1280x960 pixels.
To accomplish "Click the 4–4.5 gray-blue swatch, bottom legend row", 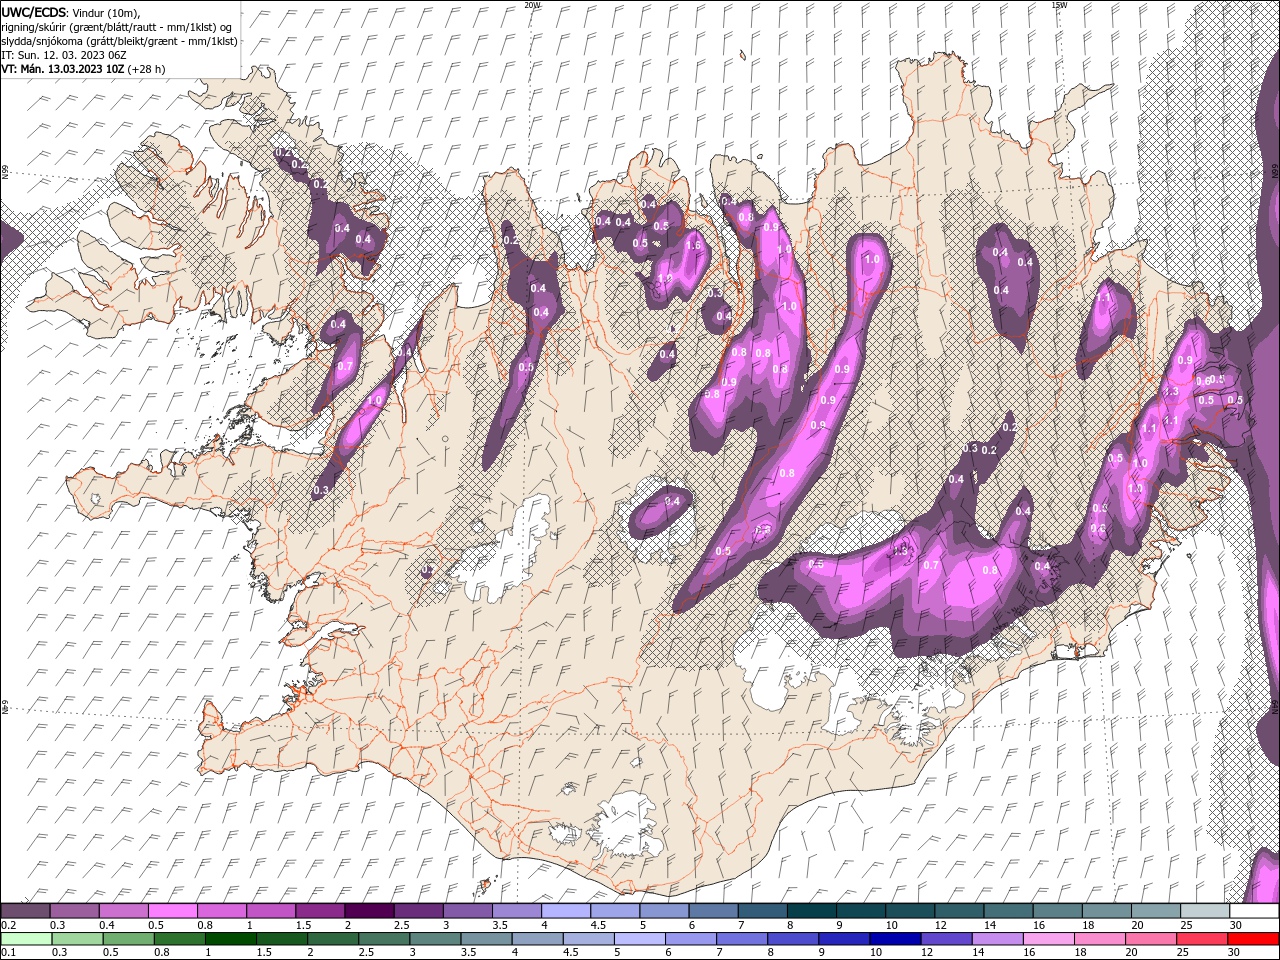I will [538, 939].
